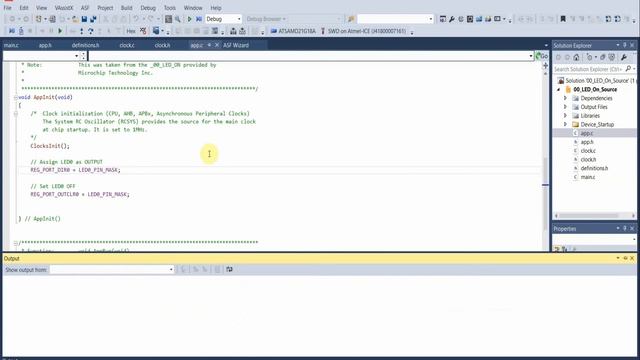Click the Solution Explorer Properties wrench icon
The width and height of the screenshot is (640, 360).
(624, 58)
